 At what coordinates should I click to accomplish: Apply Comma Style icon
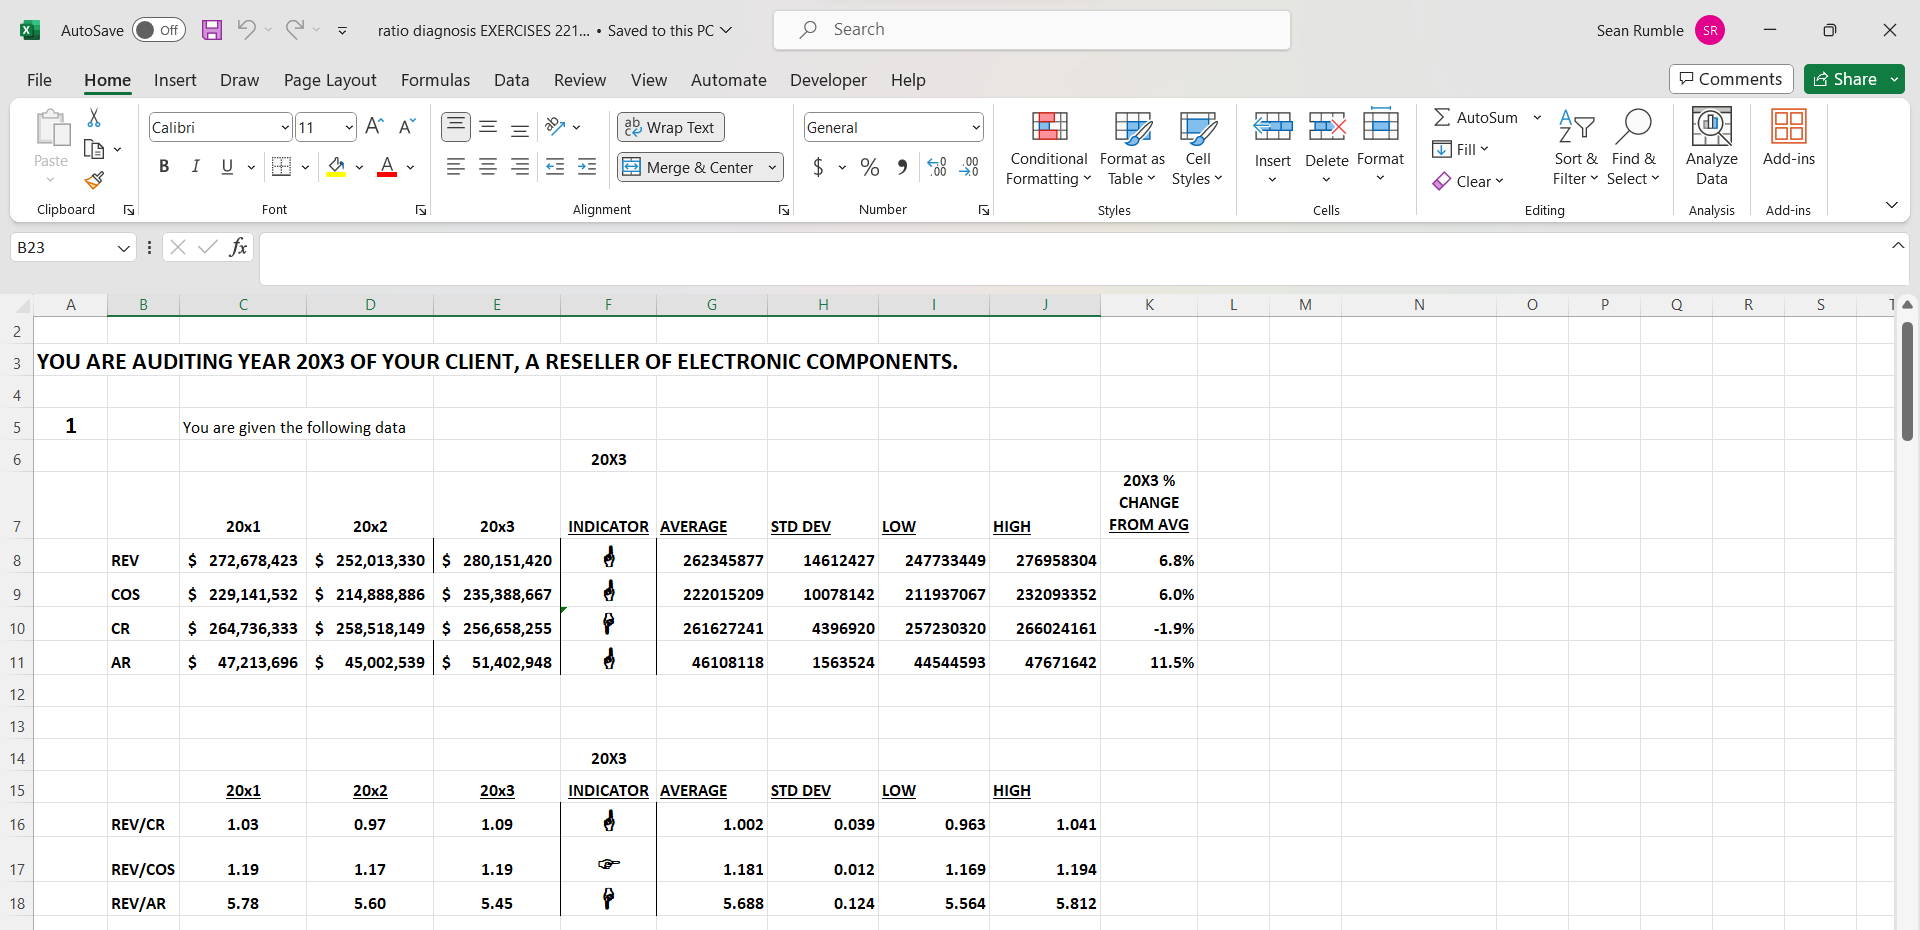(902, 167)
